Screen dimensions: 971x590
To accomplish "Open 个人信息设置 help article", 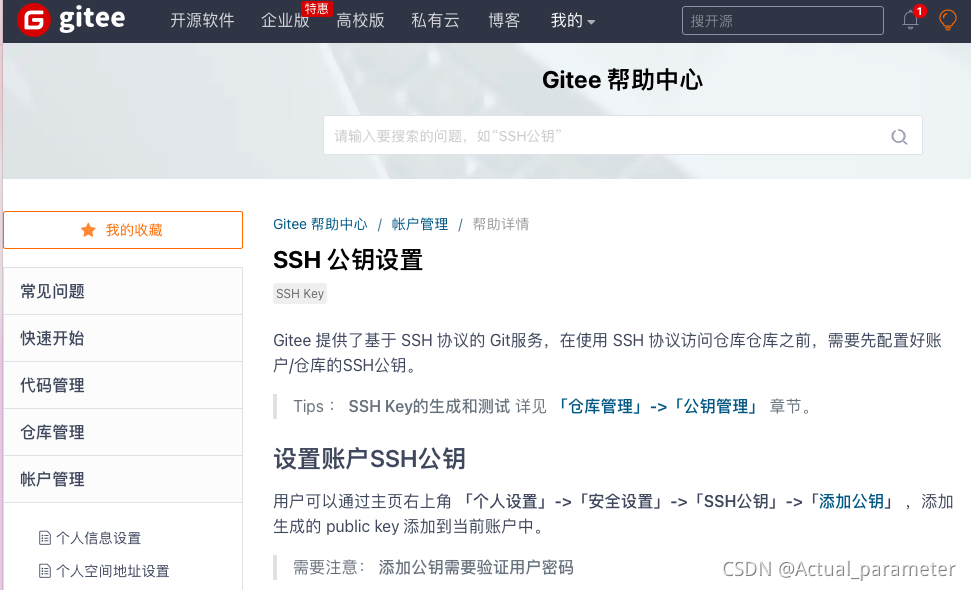I will [98, 538].
